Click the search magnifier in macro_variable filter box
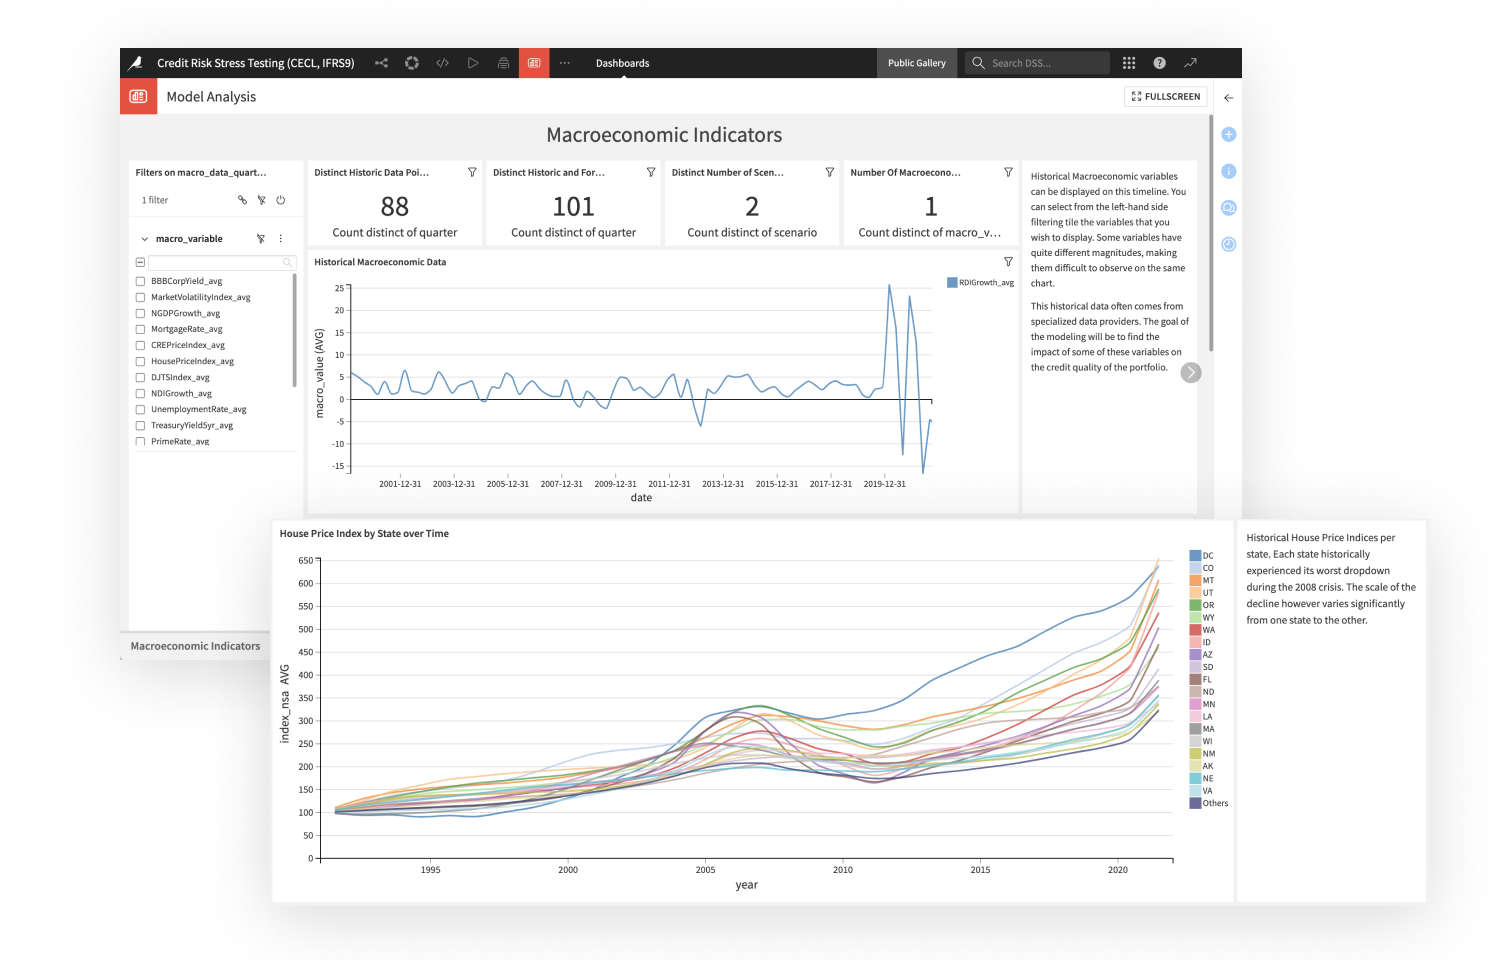1497x960 pixels. point(287,263)
